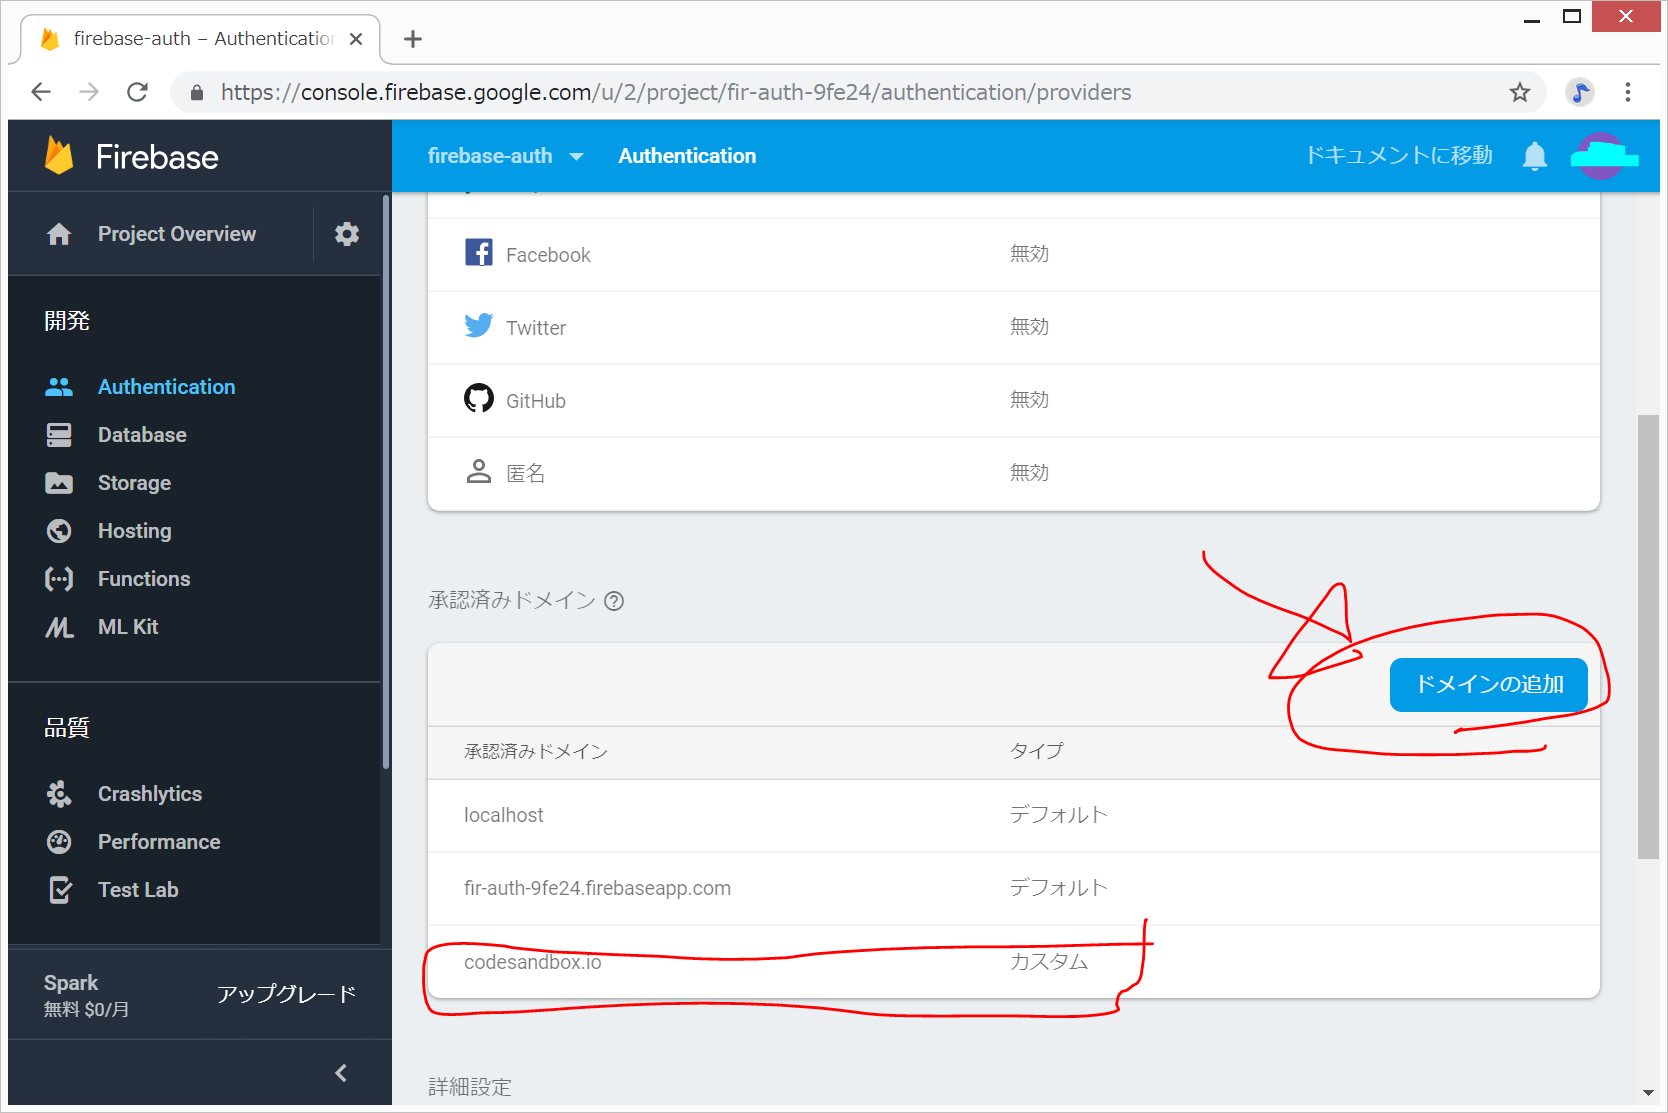Click the help icon beside 承認済みドメイン

click(x=614, y=601)
